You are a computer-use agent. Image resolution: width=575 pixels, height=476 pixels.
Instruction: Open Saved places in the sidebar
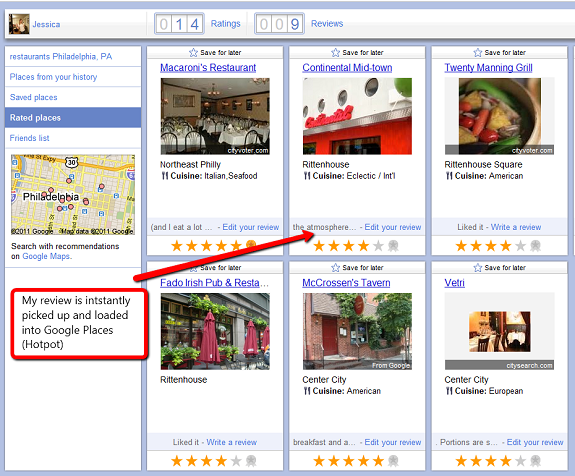tap(73, 97)
